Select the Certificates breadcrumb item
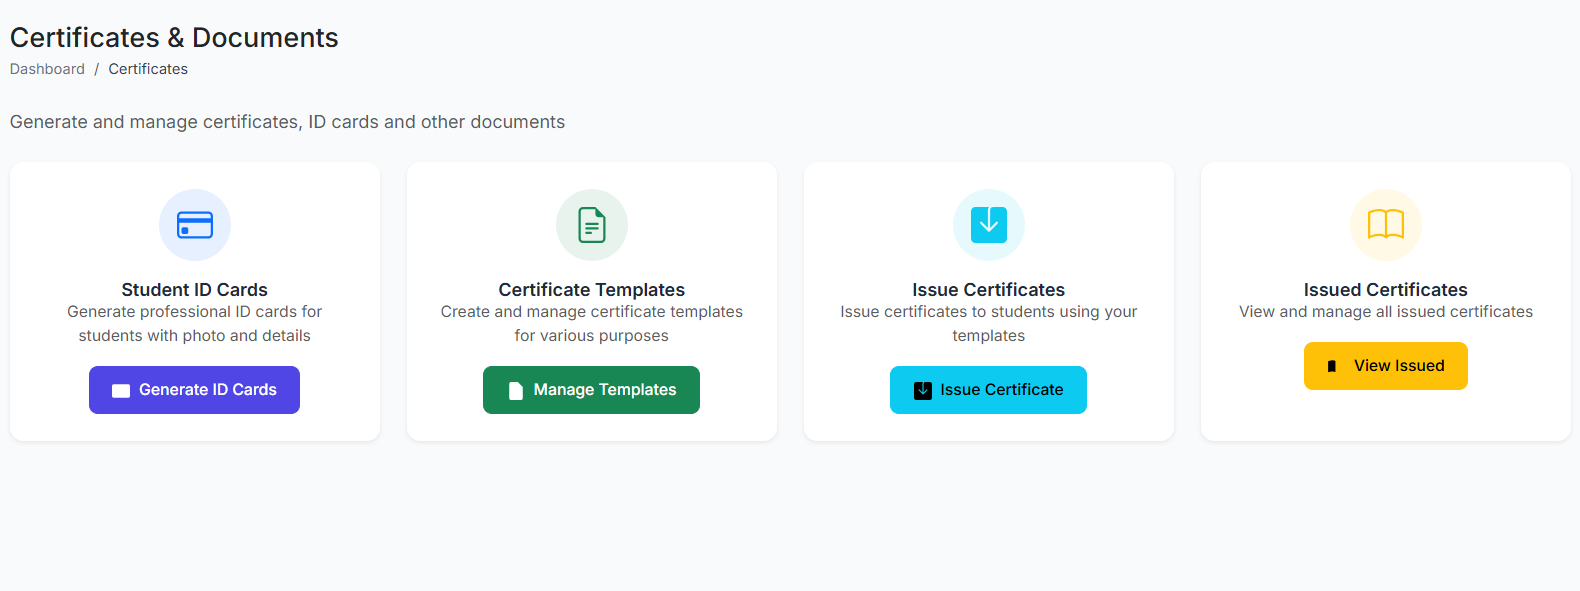This screenshot has width=1580, height=591. [x=148, y=69]
